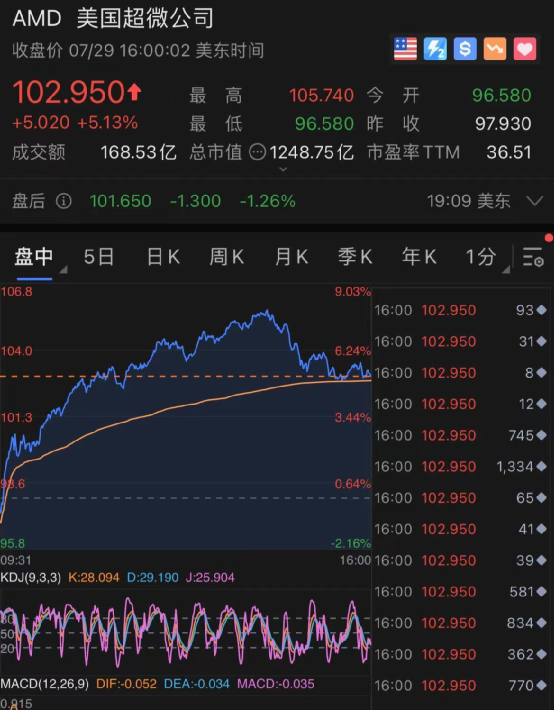This screenshot has width=554, height=710.
Task: Open the 盘中 tab dropdown triangle
Action: [x=63, y=269]
